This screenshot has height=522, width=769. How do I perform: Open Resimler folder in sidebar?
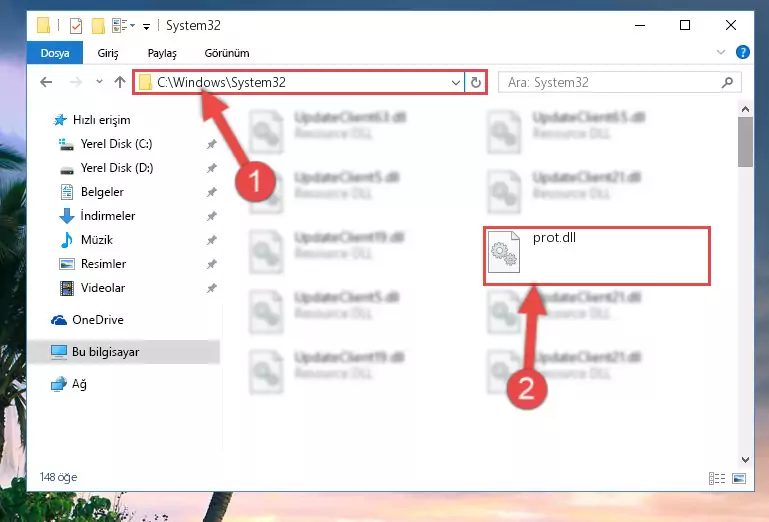pyautogui.click(x=92, y=264)
